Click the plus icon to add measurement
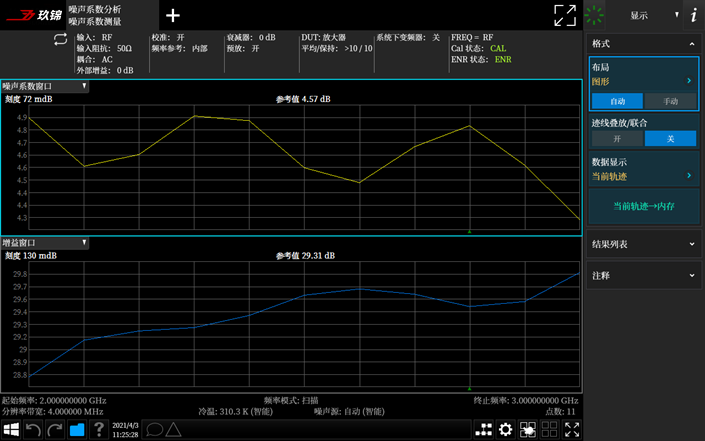 point(173,16)
